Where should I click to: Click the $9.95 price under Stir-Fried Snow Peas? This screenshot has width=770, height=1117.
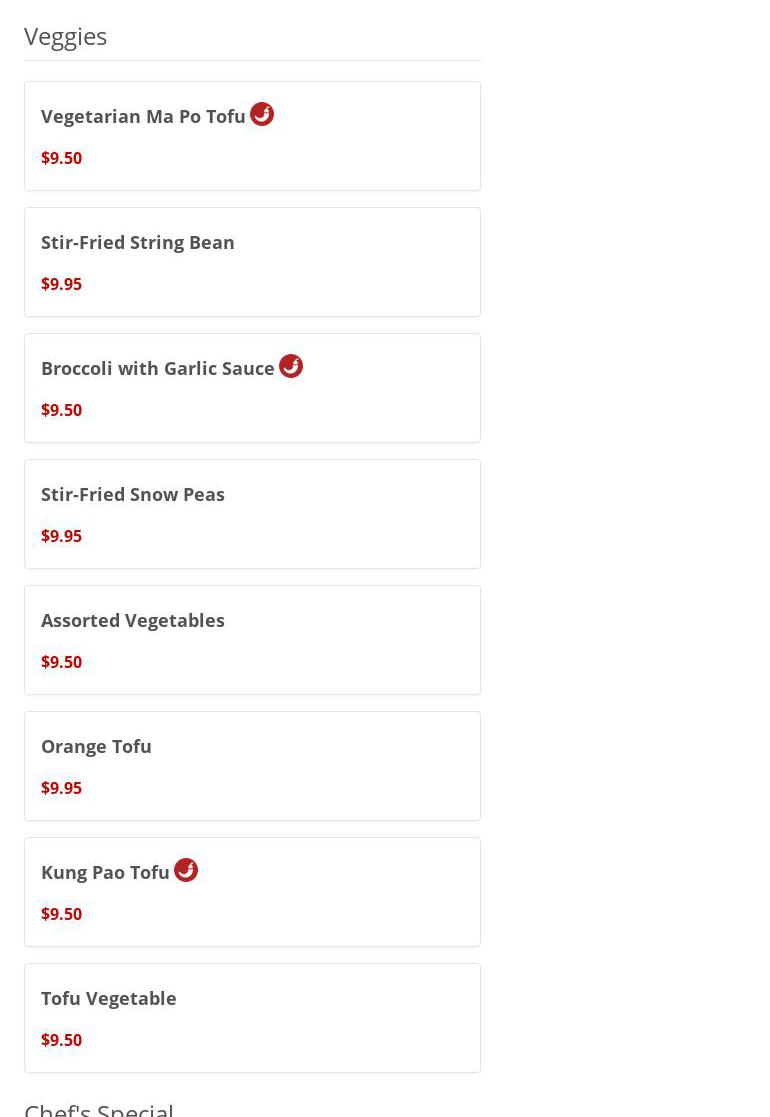tap(61, 536)
